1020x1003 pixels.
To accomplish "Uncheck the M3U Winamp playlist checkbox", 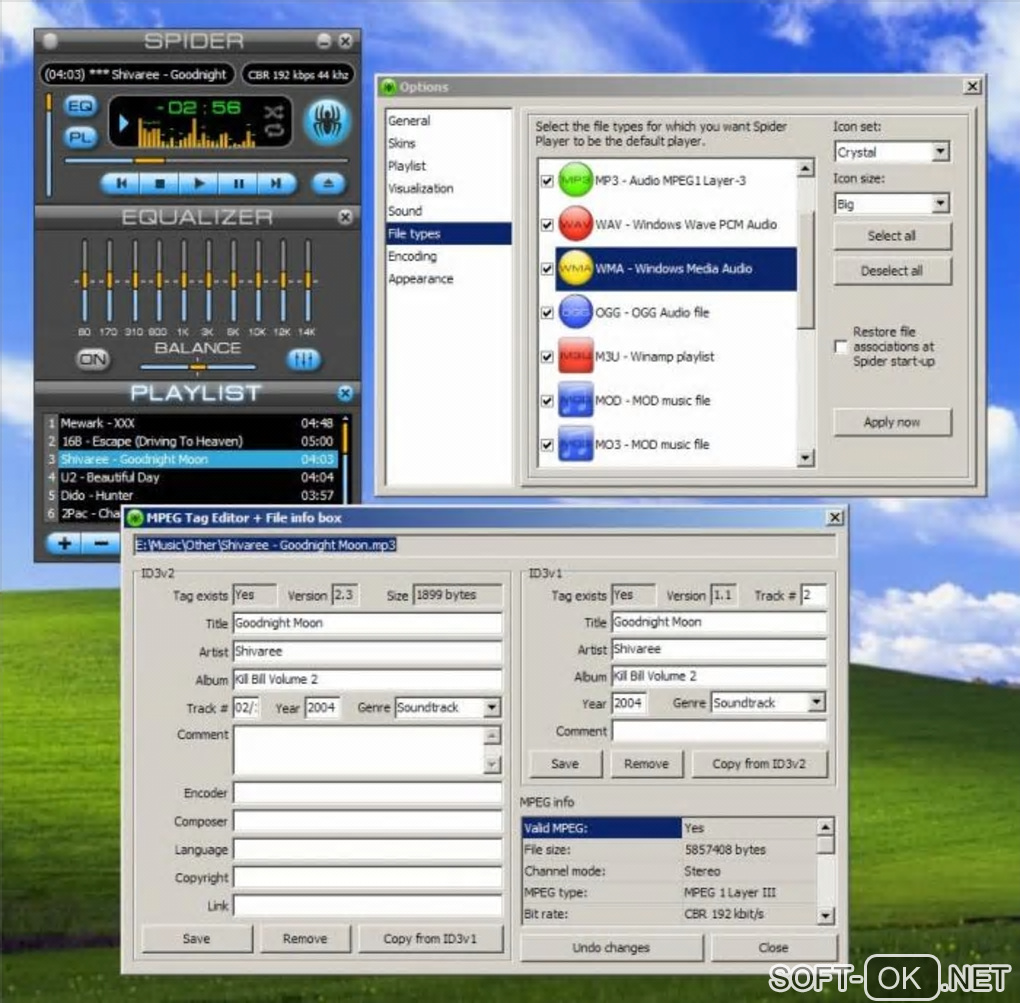I will tap(547, 357).
